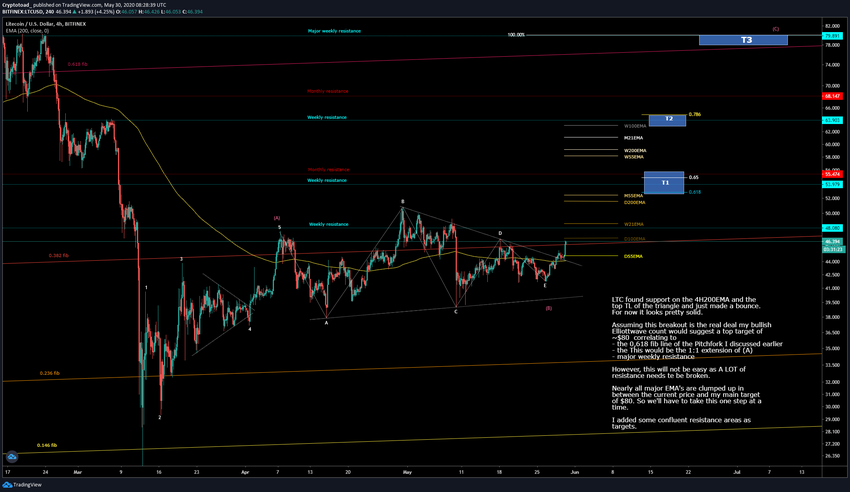Click the D100EMA label
850x492 pixels.
(x=634, y=239)
